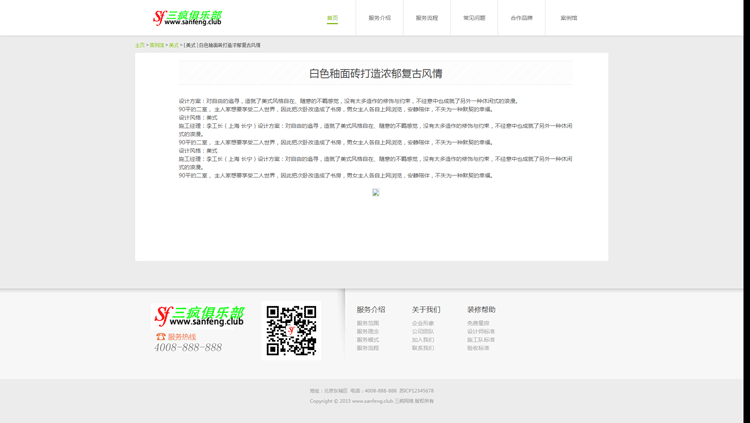Open the 首页 navigation tab
750x423 pixels.
332,18
